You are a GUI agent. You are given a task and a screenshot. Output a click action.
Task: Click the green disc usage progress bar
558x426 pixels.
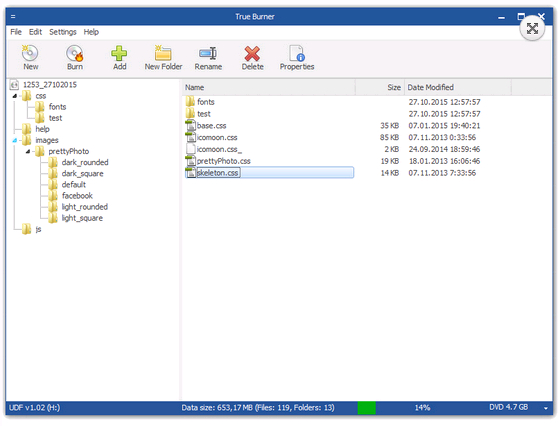point(367,408)
